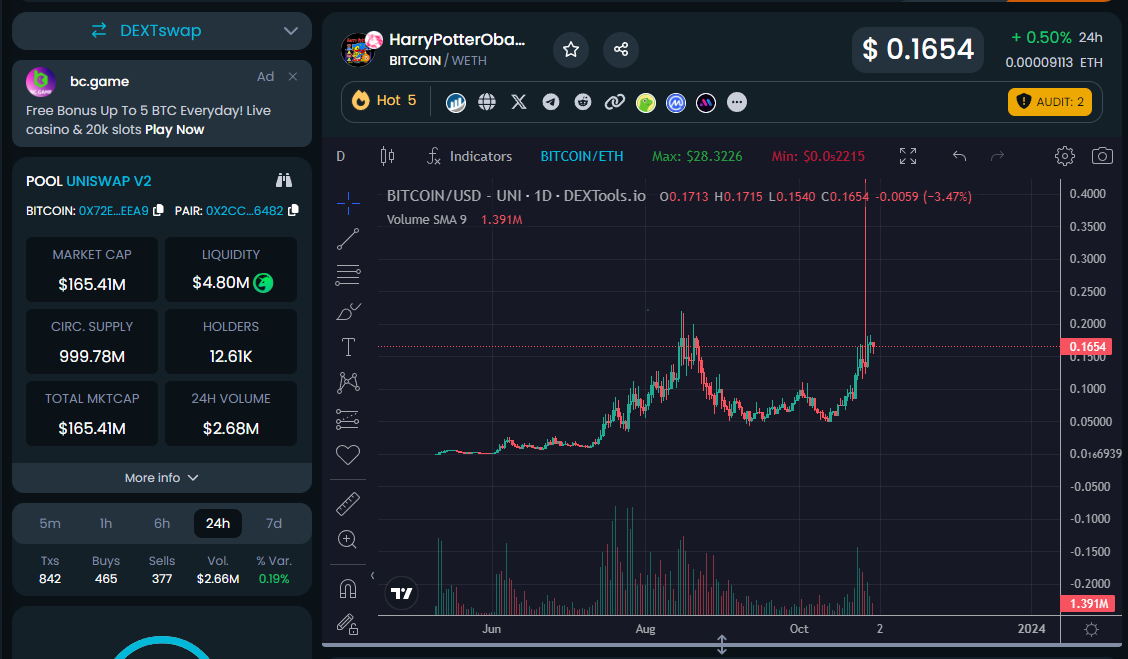
Task: Open CoinMarketCap listing icon
Action: (x=676, y=103)
